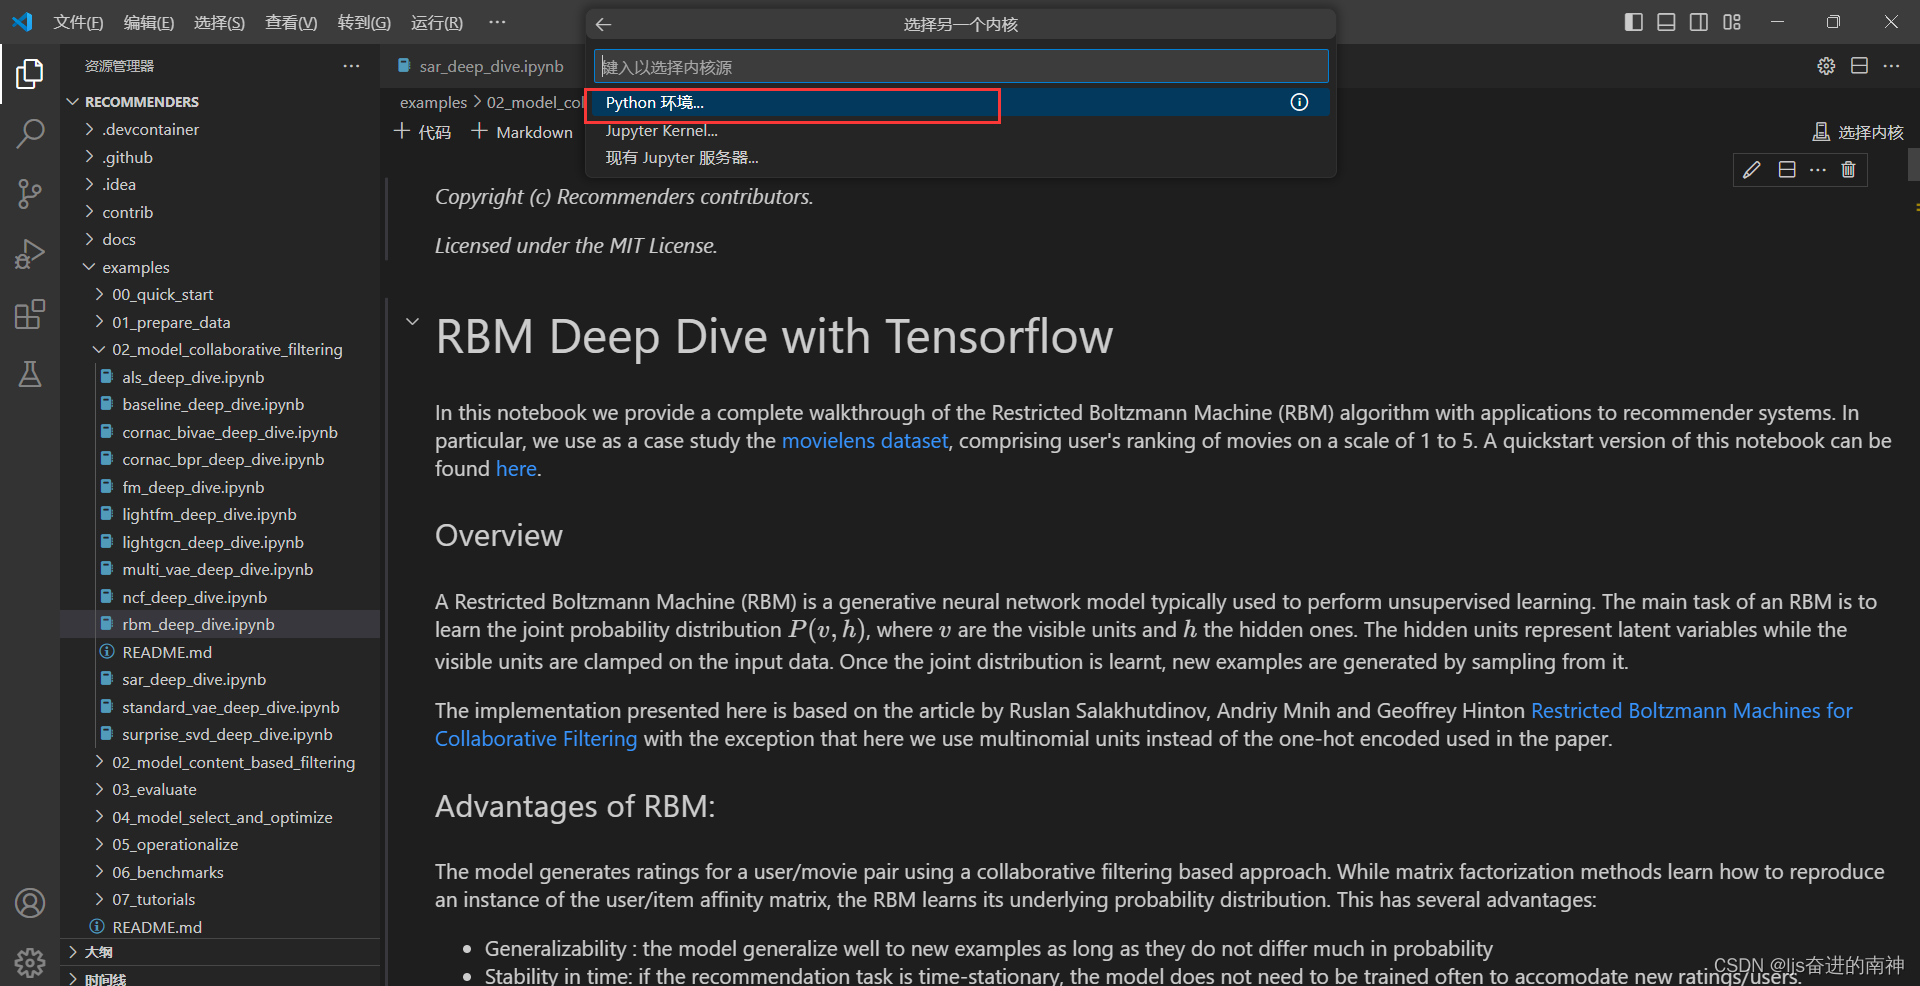This screenshot has width=1920, height=986.
Task: Open the Testing flask view
Action: pyautogui.click(x=30, y=374)
